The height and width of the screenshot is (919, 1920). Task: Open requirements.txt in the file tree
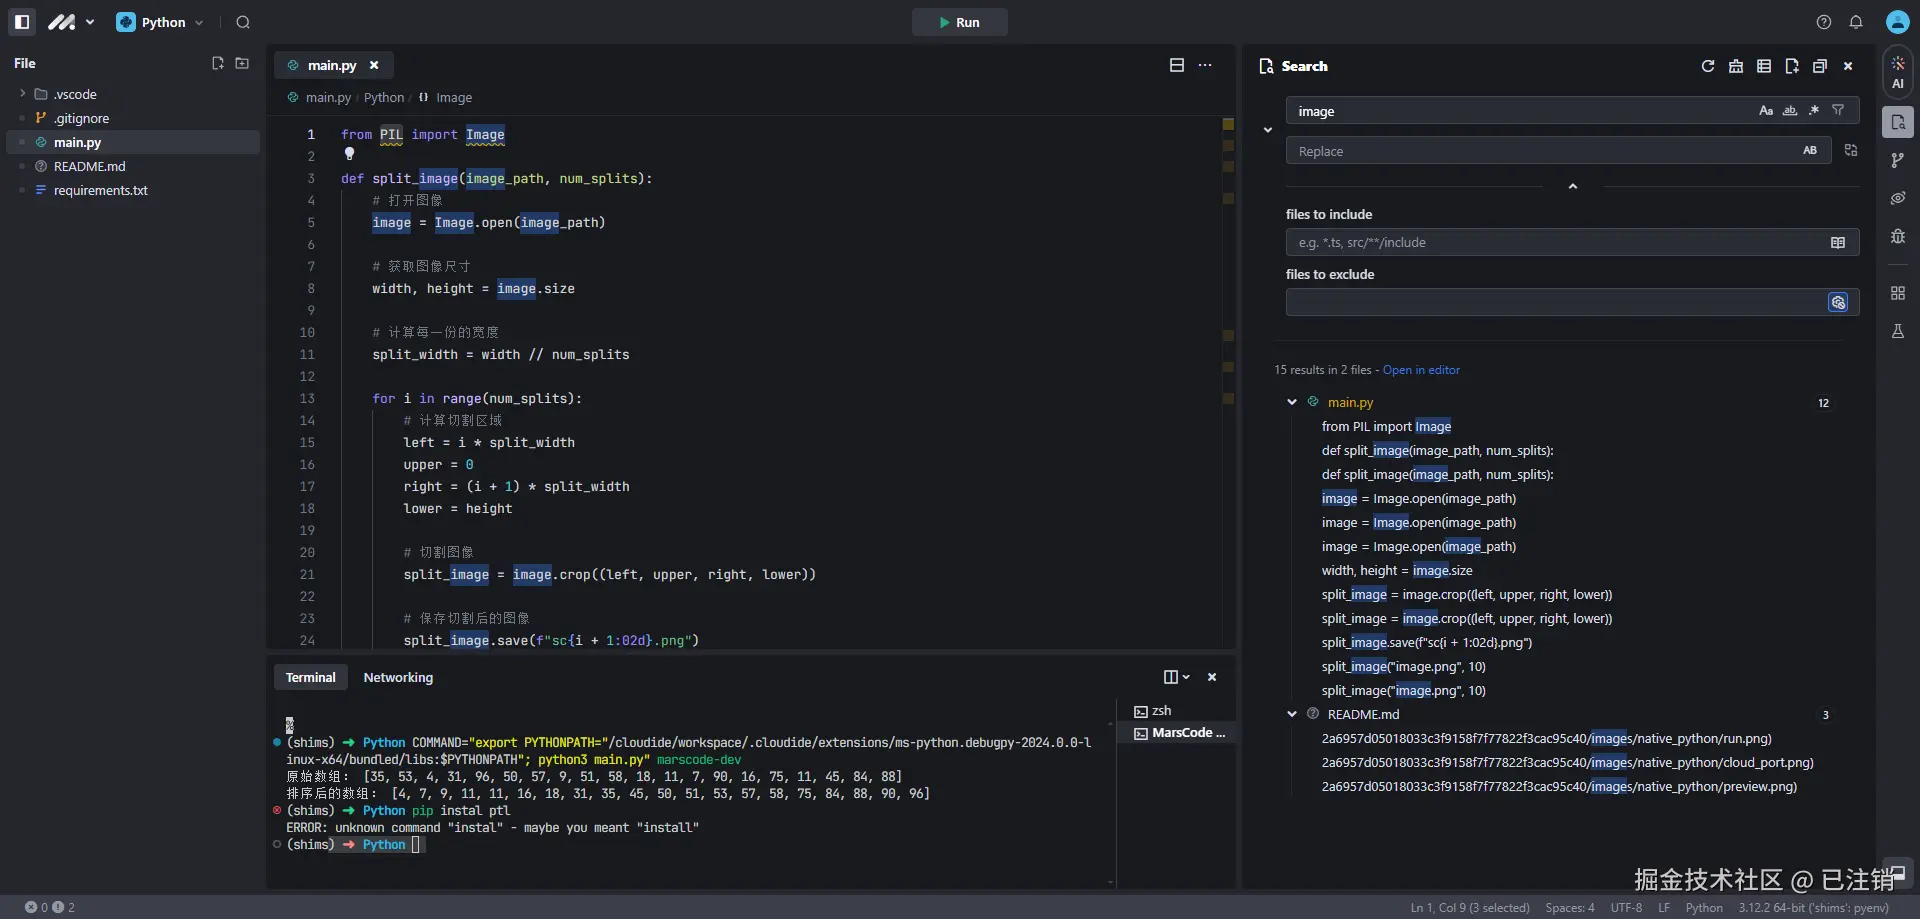tap(100, 190)
